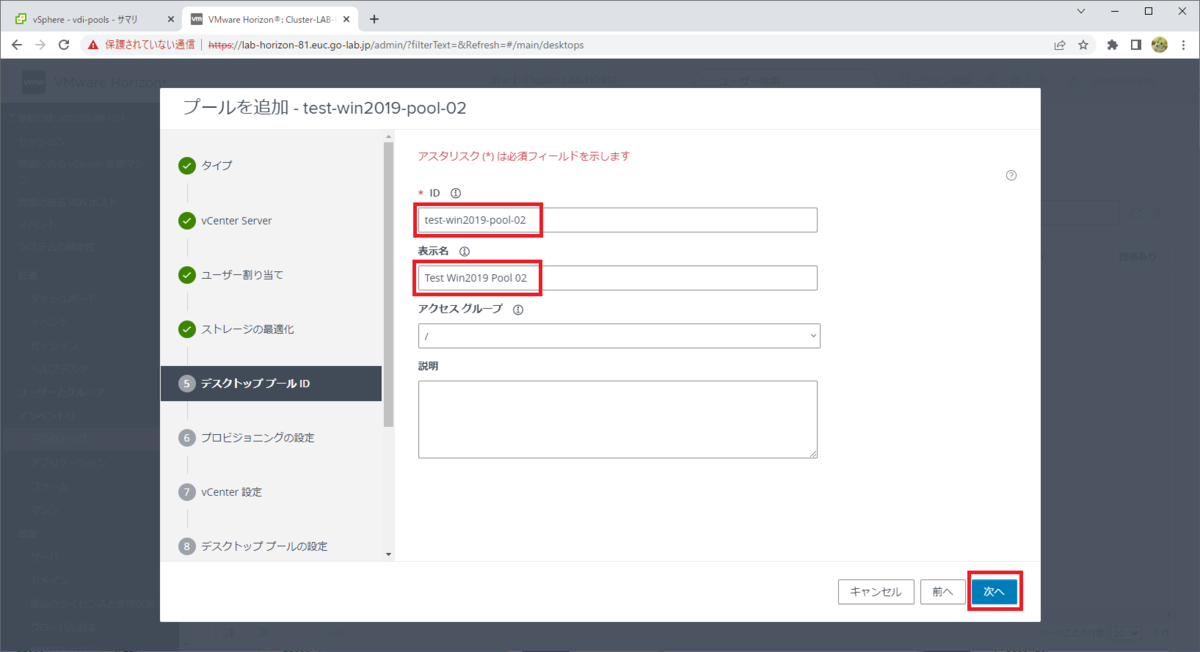The height and width of the screenshot is (652, 1200).
Task: Click the ID input field
Action: click(x=618, y=220)
